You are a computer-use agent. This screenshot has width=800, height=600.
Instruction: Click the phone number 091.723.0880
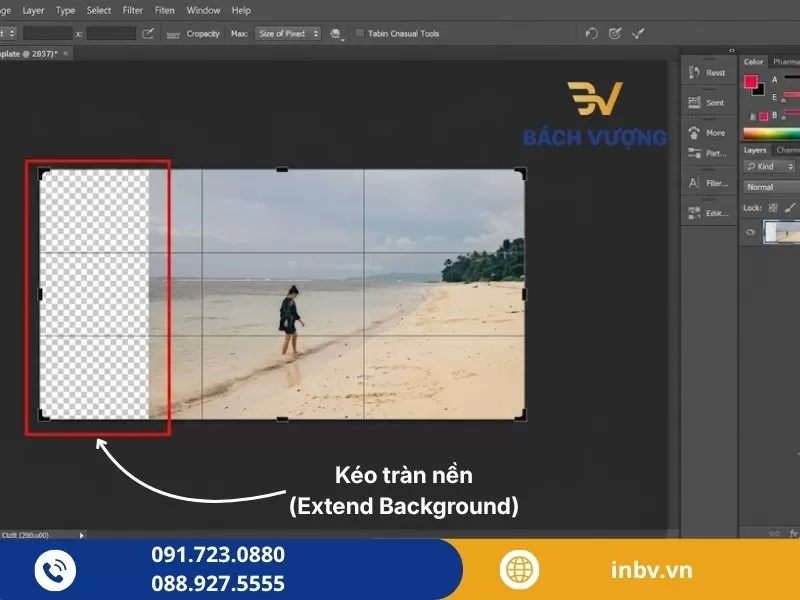click(x=218, y=555)
